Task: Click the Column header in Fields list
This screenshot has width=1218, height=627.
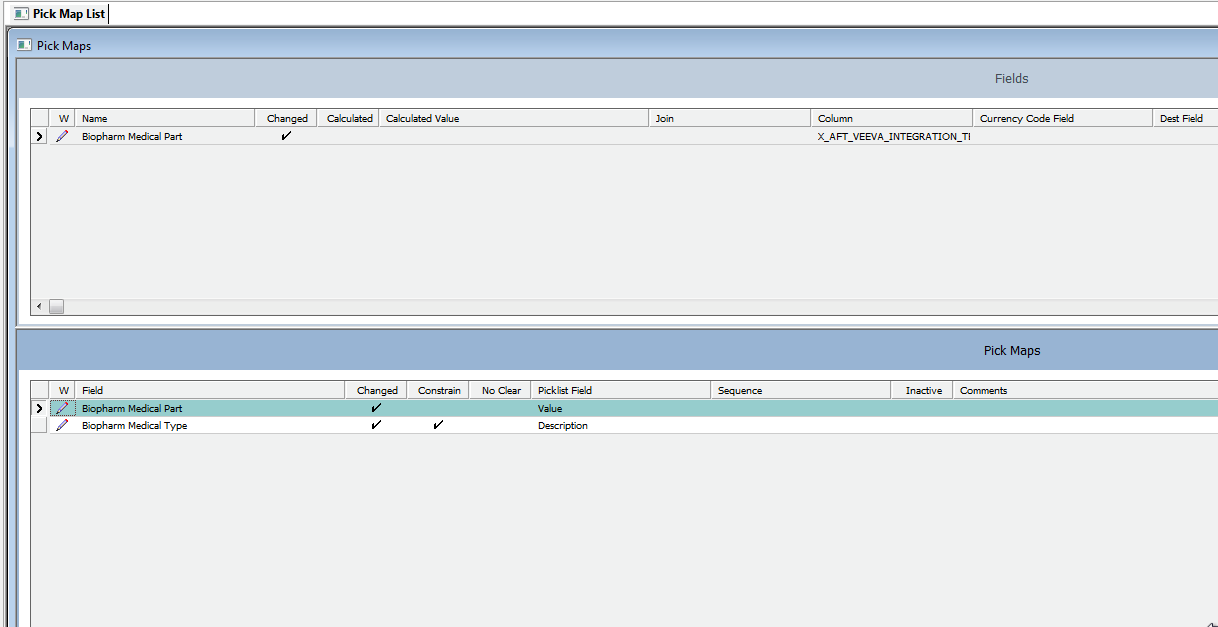Action: click(x=892, y=118)
